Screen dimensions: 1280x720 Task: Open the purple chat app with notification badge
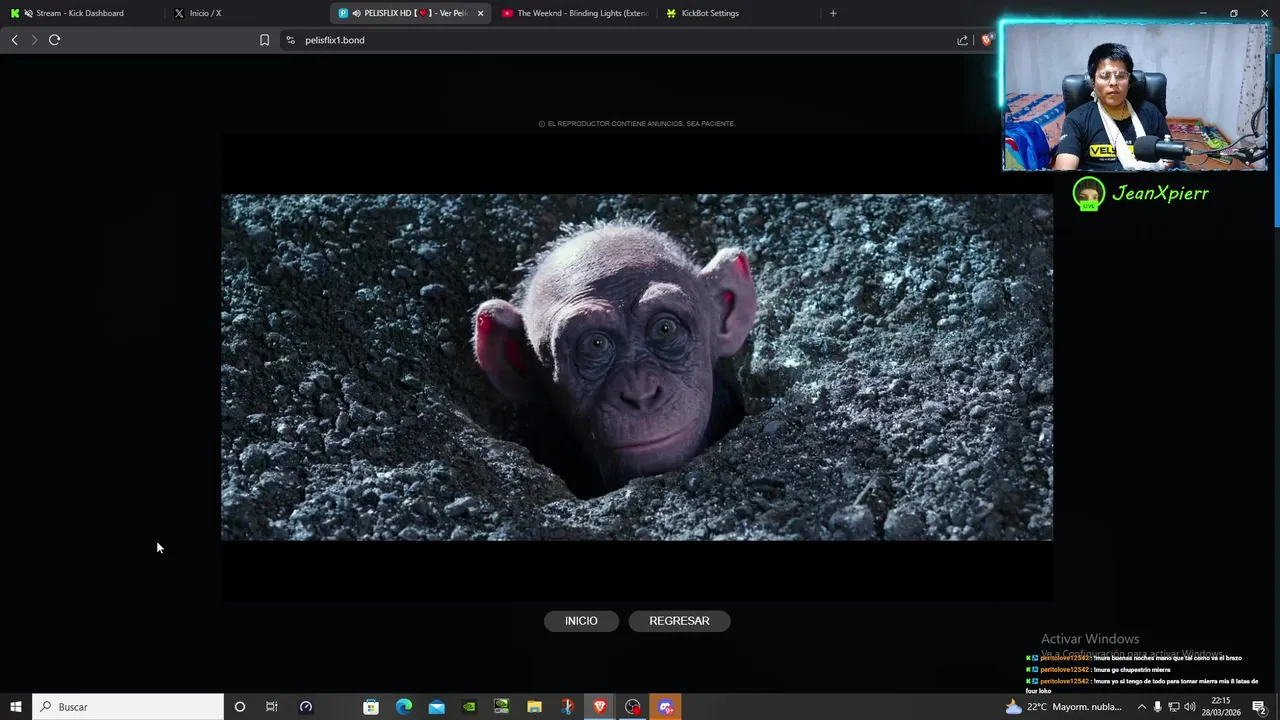point(666,707)
